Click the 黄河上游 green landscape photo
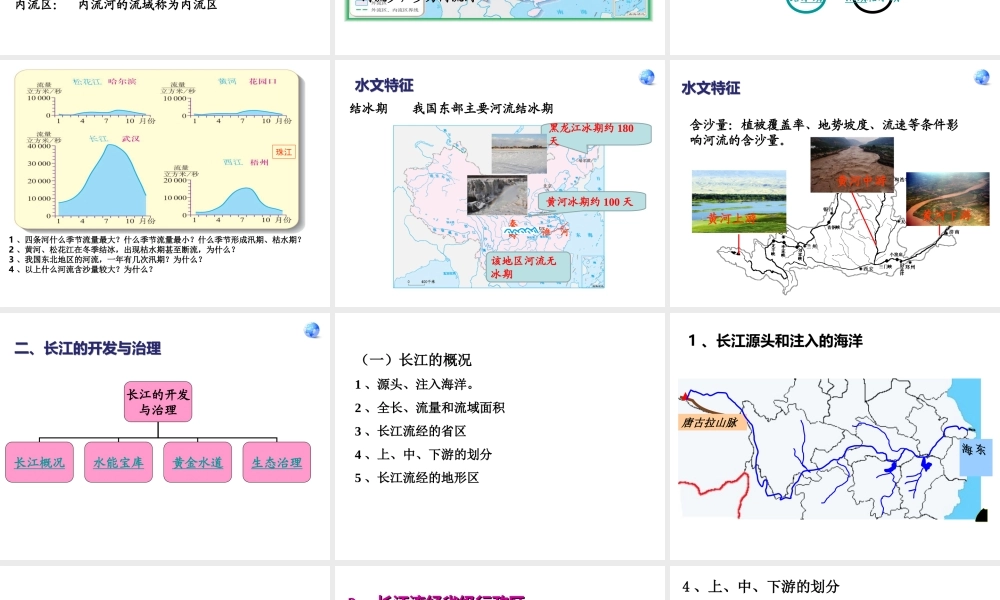This screenshot has width=1000, height=600. pyautogui.click(x=739, y=201)
